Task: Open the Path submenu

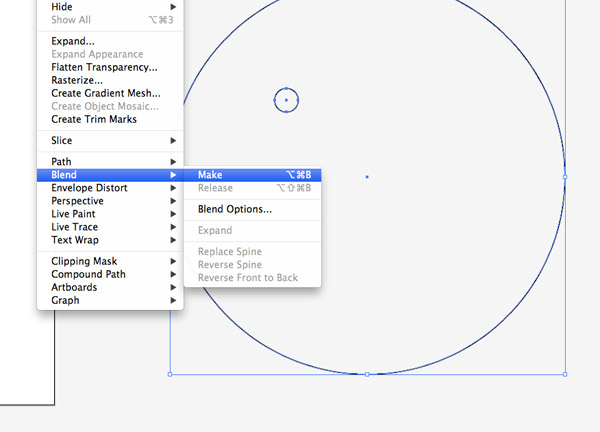Action: point(62,162)
